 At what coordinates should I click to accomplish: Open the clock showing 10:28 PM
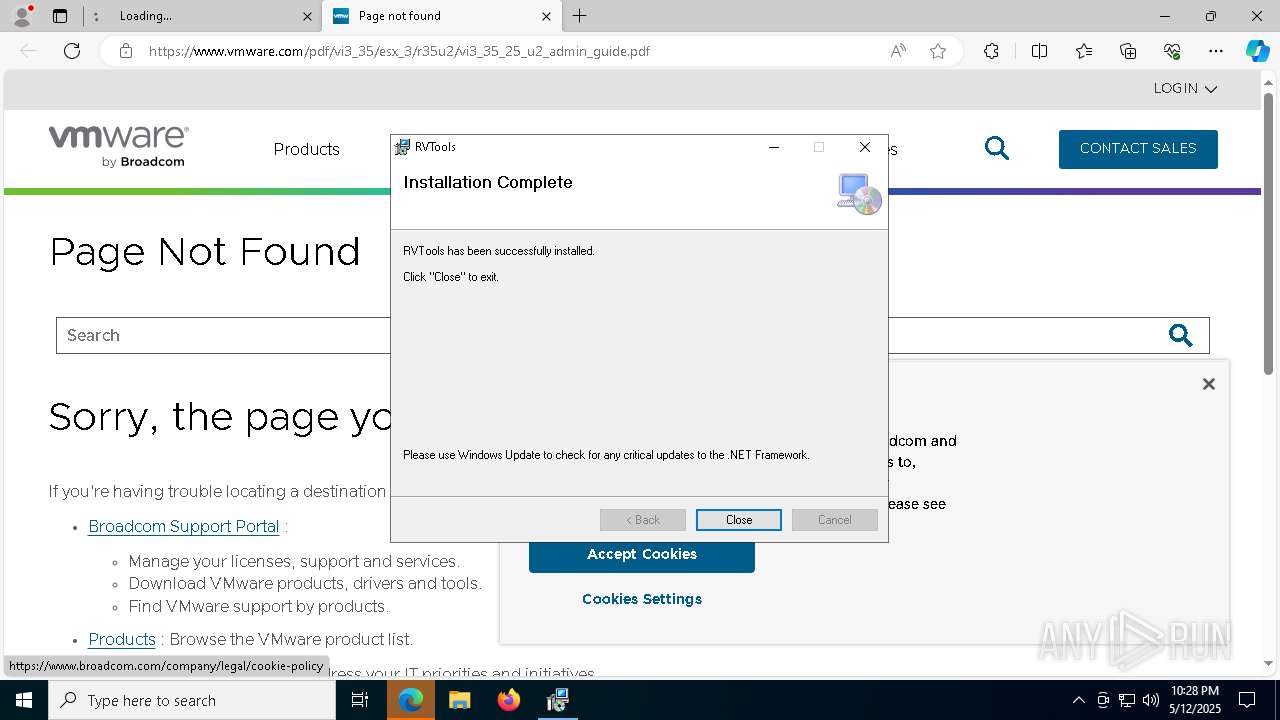tap(1194, 700)
